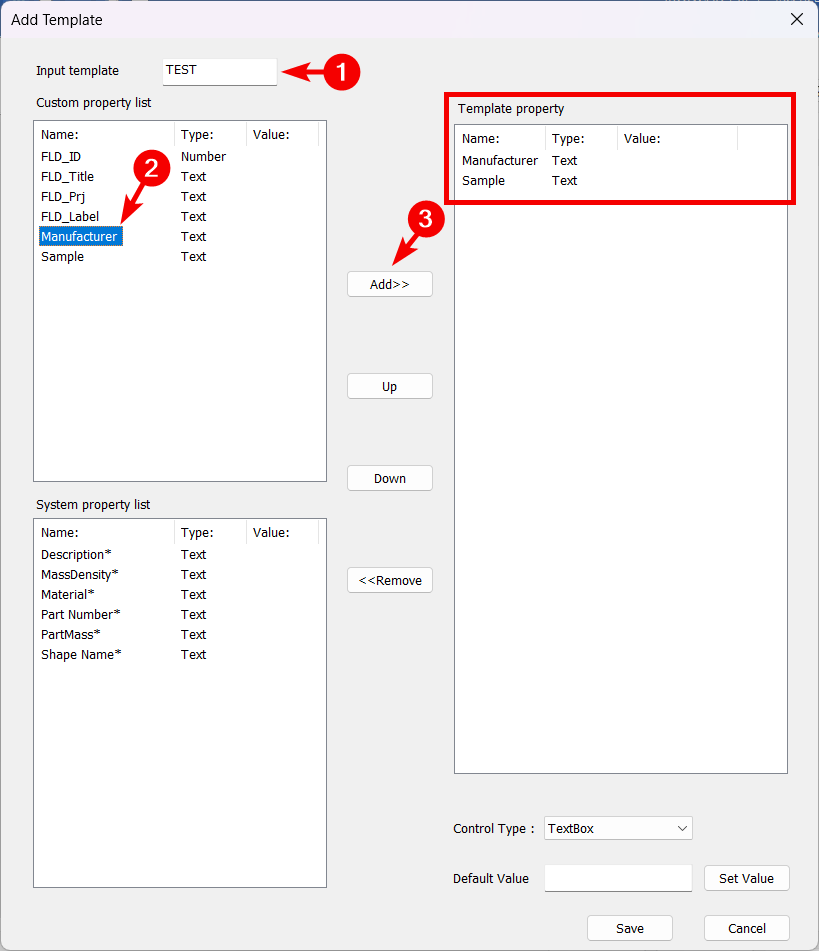Cancel the Add Template dialog

pos(746,928)
